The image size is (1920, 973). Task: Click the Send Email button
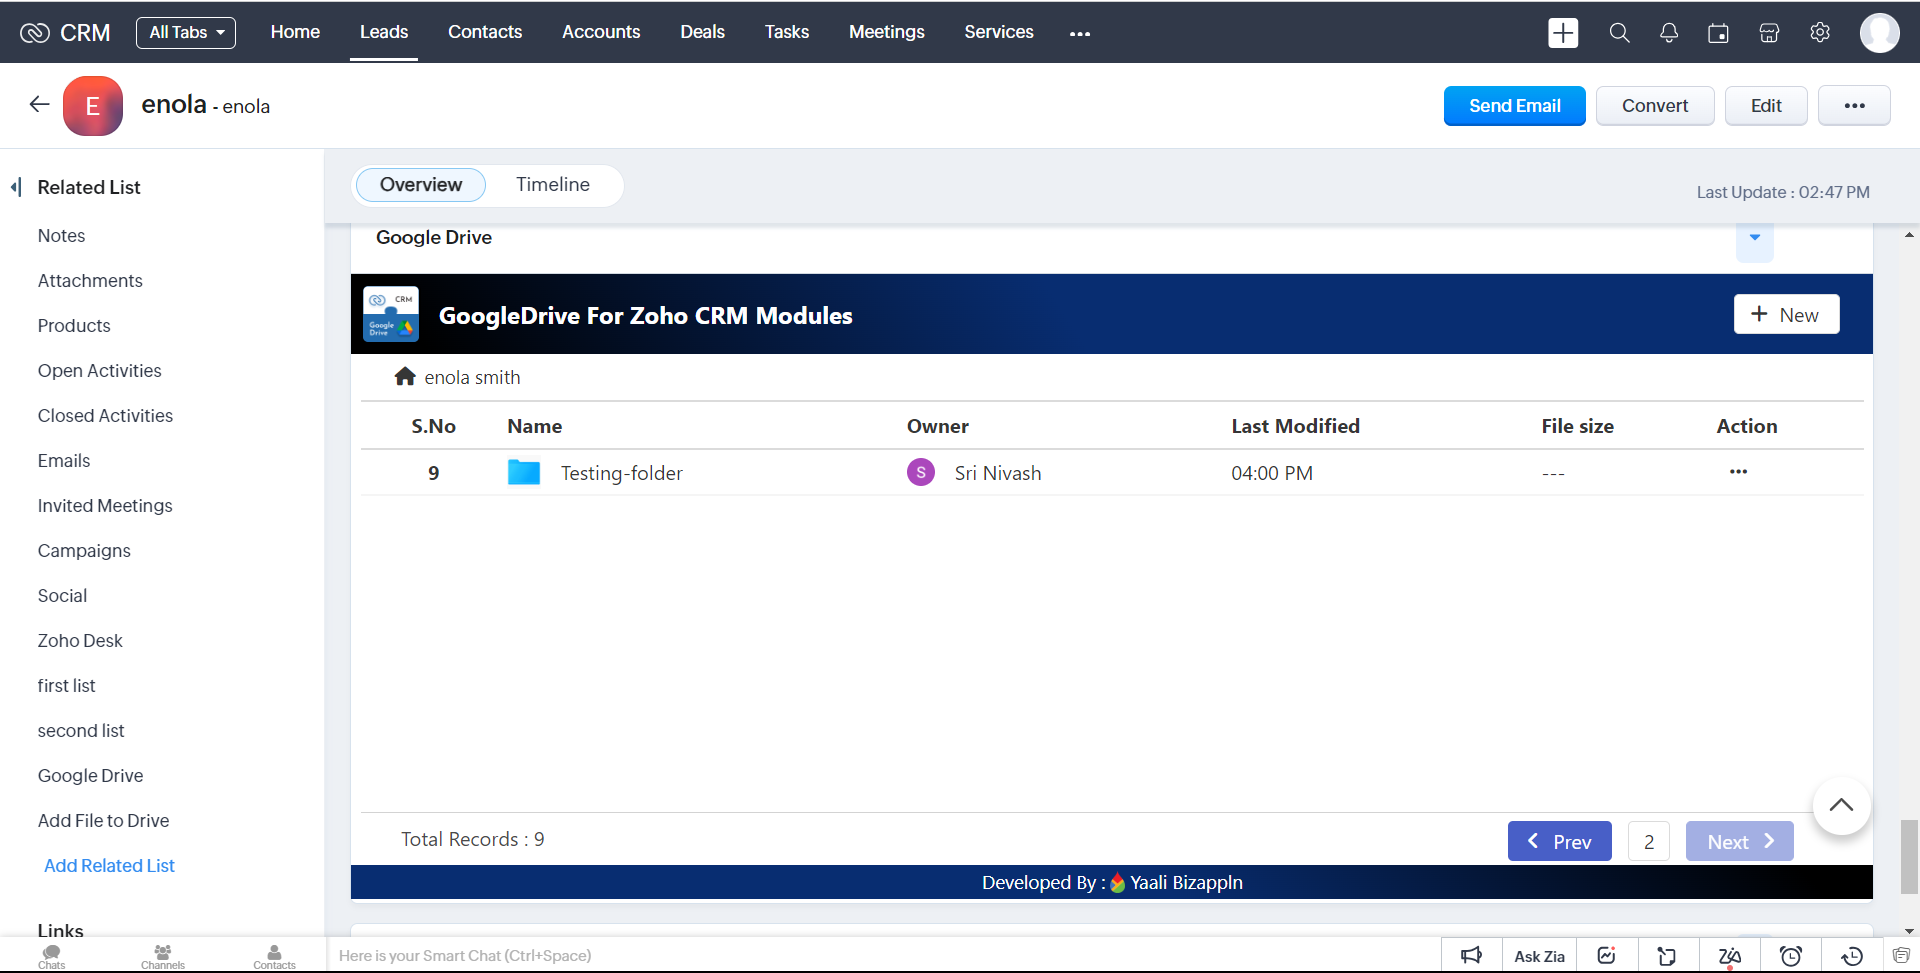coord(1514,106)
